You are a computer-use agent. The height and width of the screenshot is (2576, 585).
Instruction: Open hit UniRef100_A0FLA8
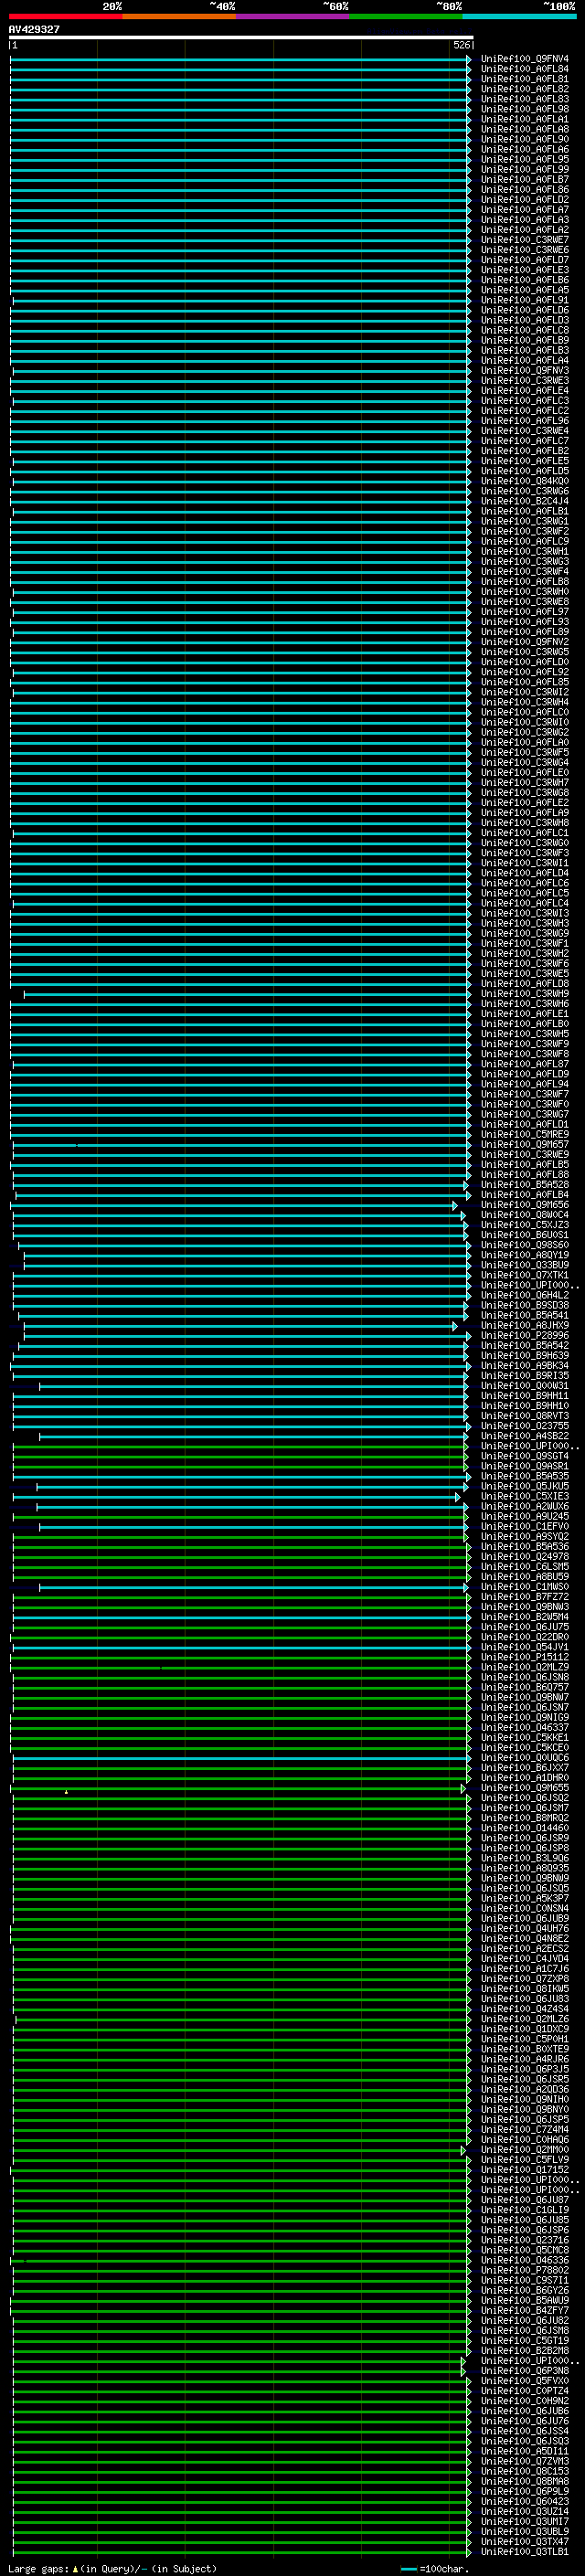click(x=525, y=129)
